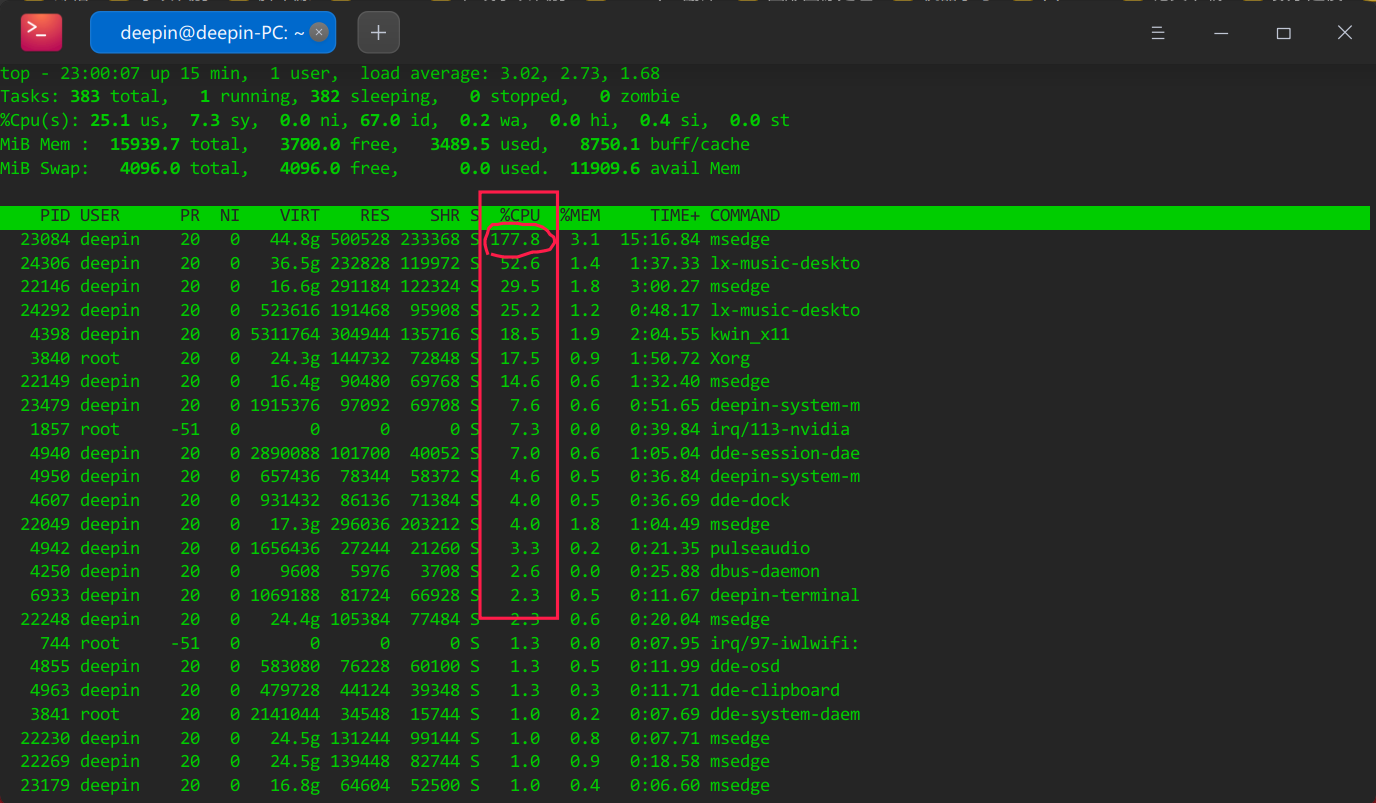The image size is (1376, 803).
Task: Click the dde-dock command name
Action: tap(750, 501)
